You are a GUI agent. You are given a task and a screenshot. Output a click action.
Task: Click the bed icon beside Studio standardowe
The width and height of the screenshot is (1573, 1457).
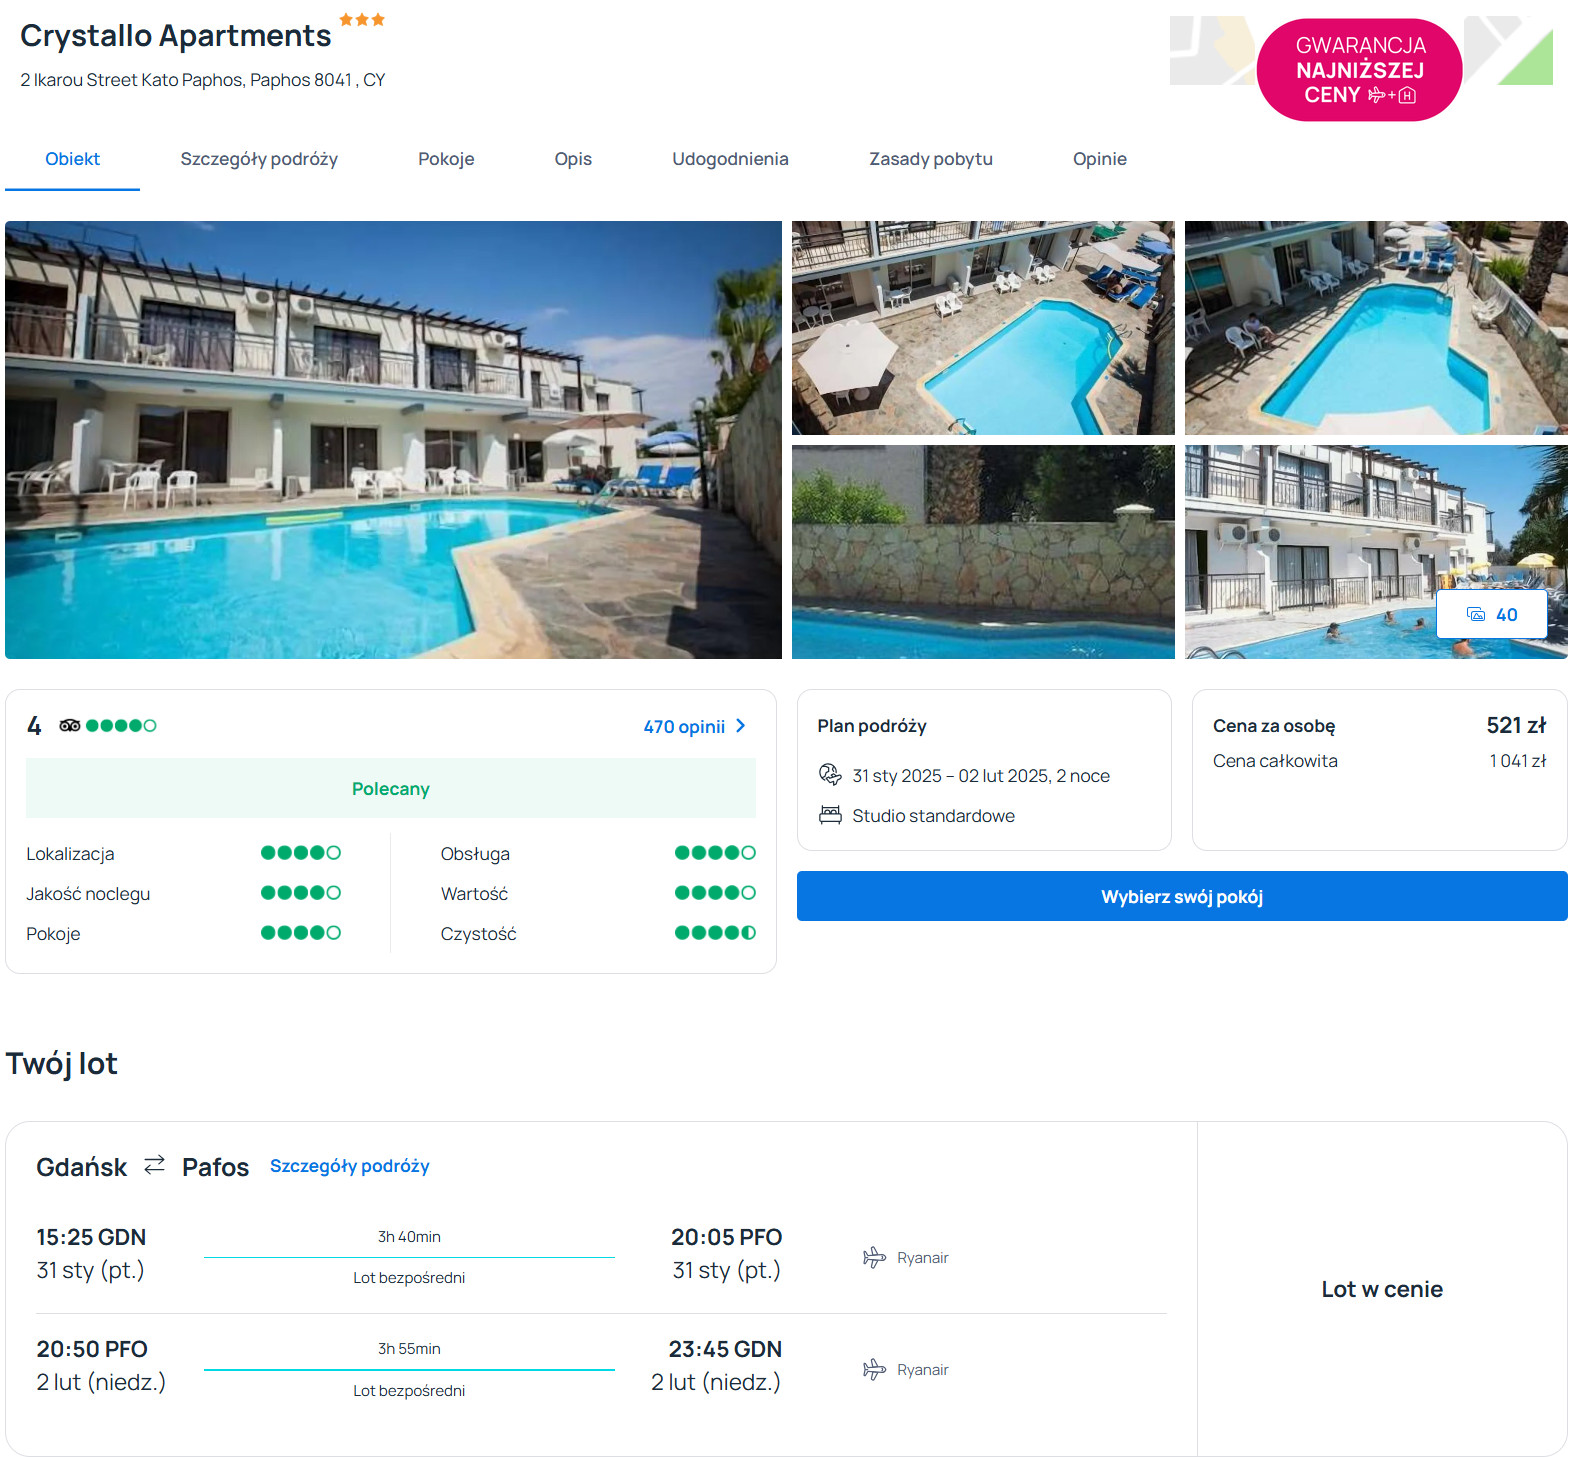pyautogui.click(x=830, y=815)
